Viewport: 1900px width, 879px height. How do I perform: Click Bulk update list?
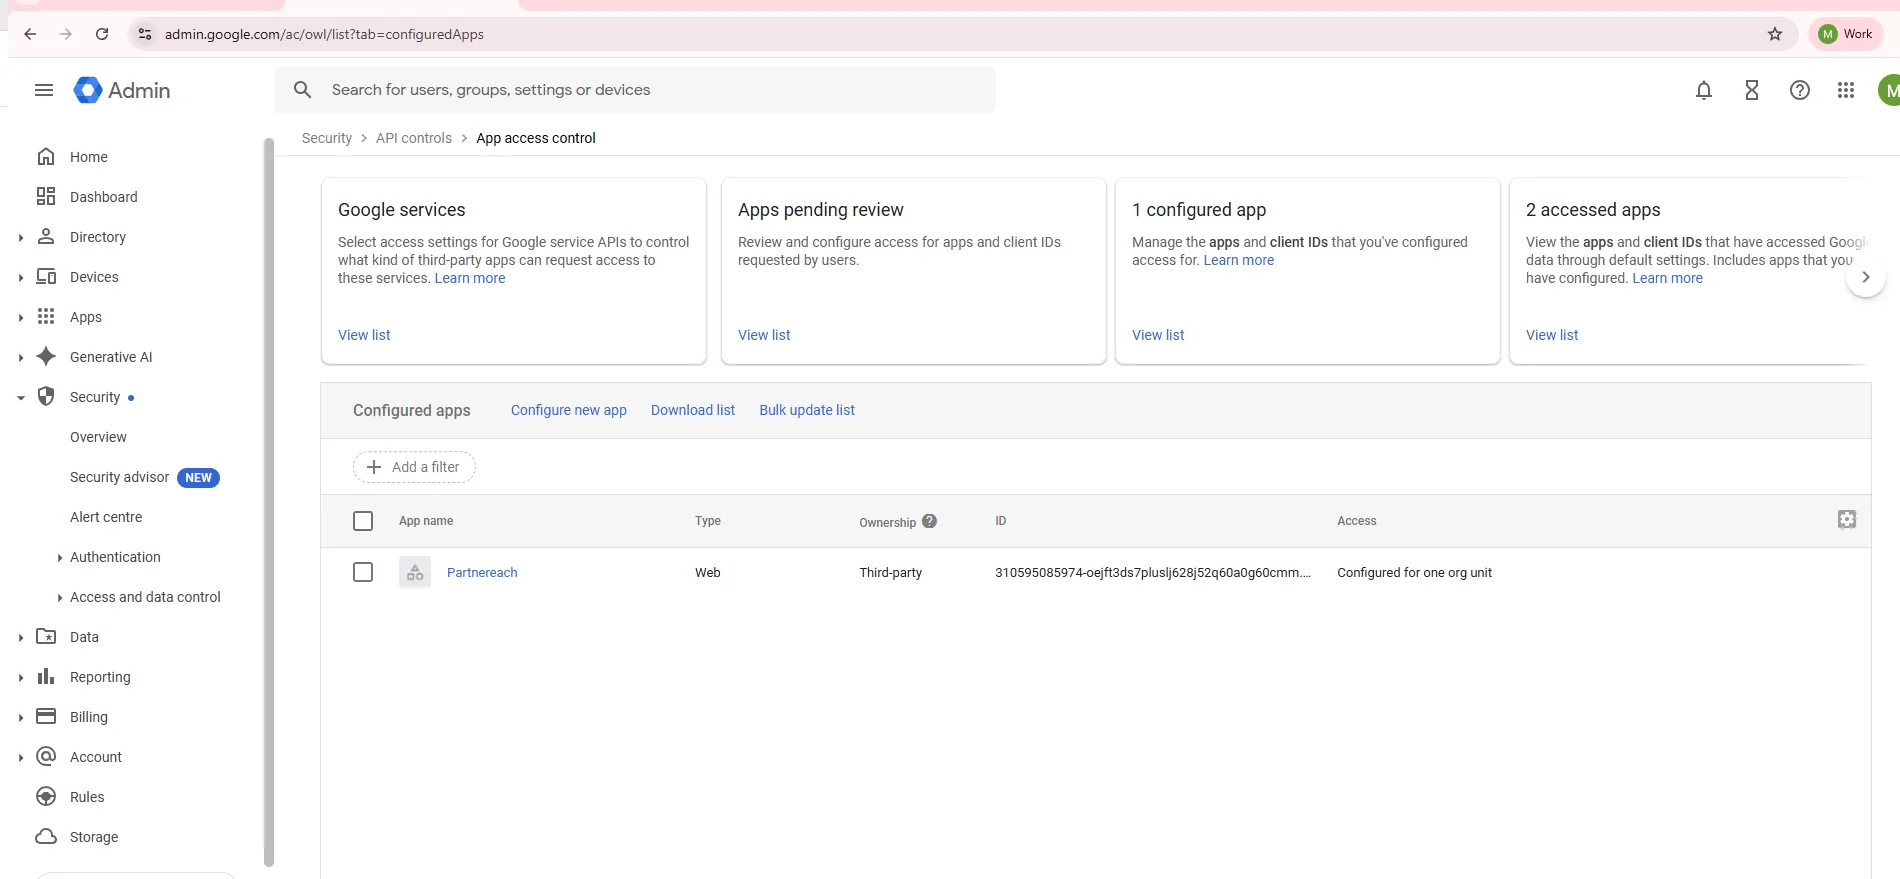click(x=807, y=410)
